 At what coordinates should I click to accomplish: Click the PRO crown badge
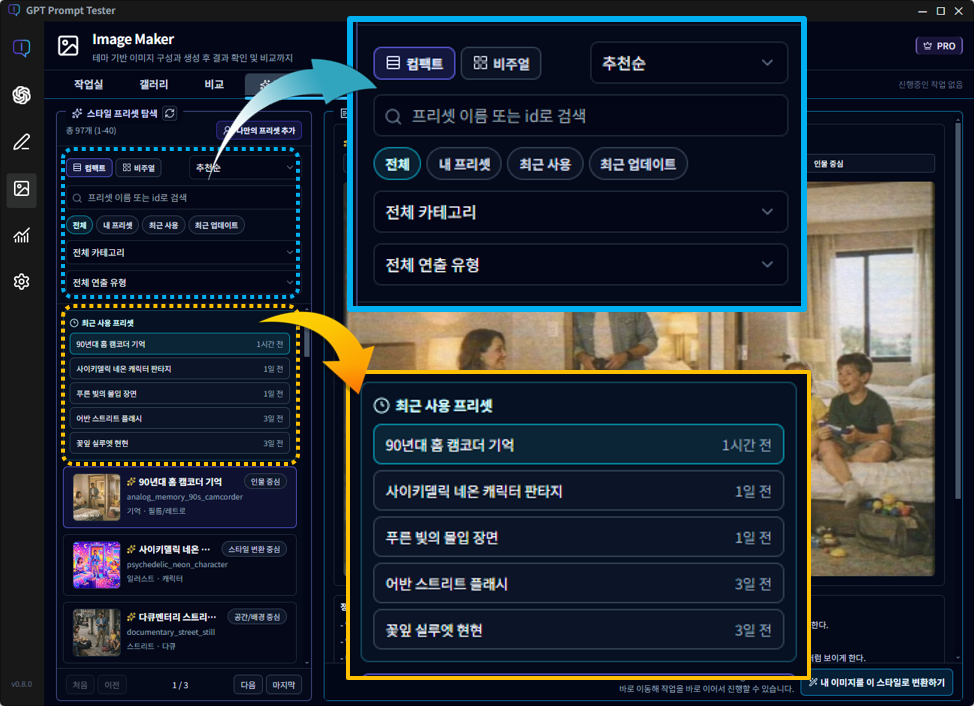click(x=939, y=46)
